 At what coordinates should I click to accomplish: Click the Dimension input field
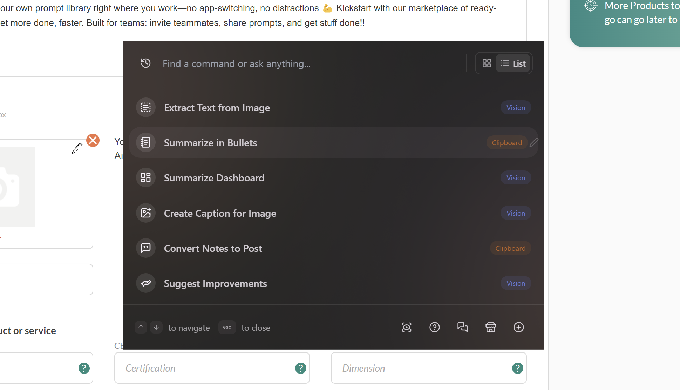429,368
